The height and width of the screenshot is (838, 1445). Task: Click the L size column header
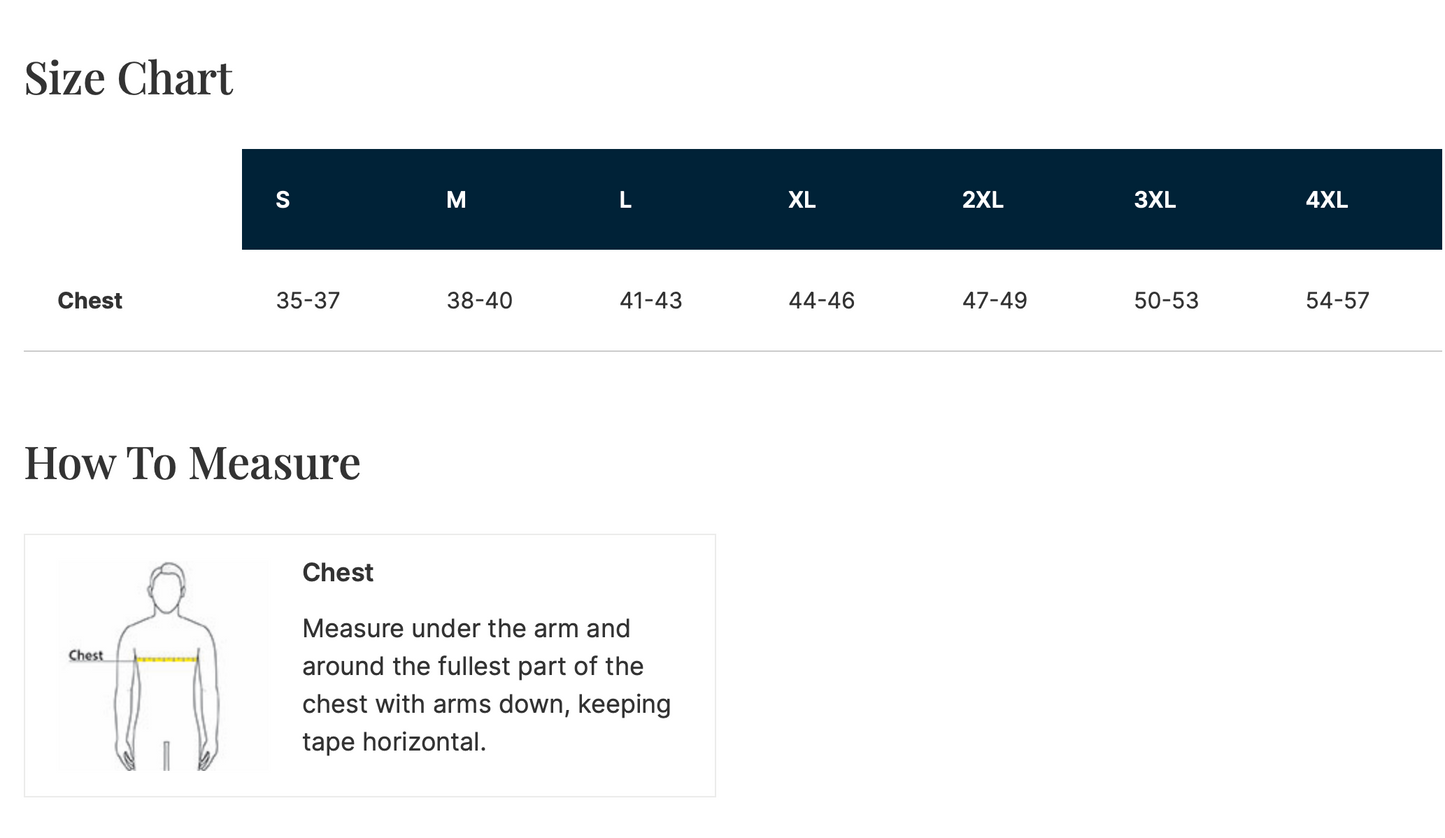(625, 200)
